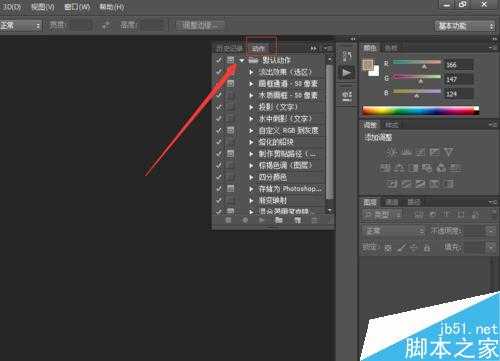Click the third collapsed dock panel icon

(x=347, y=96)
